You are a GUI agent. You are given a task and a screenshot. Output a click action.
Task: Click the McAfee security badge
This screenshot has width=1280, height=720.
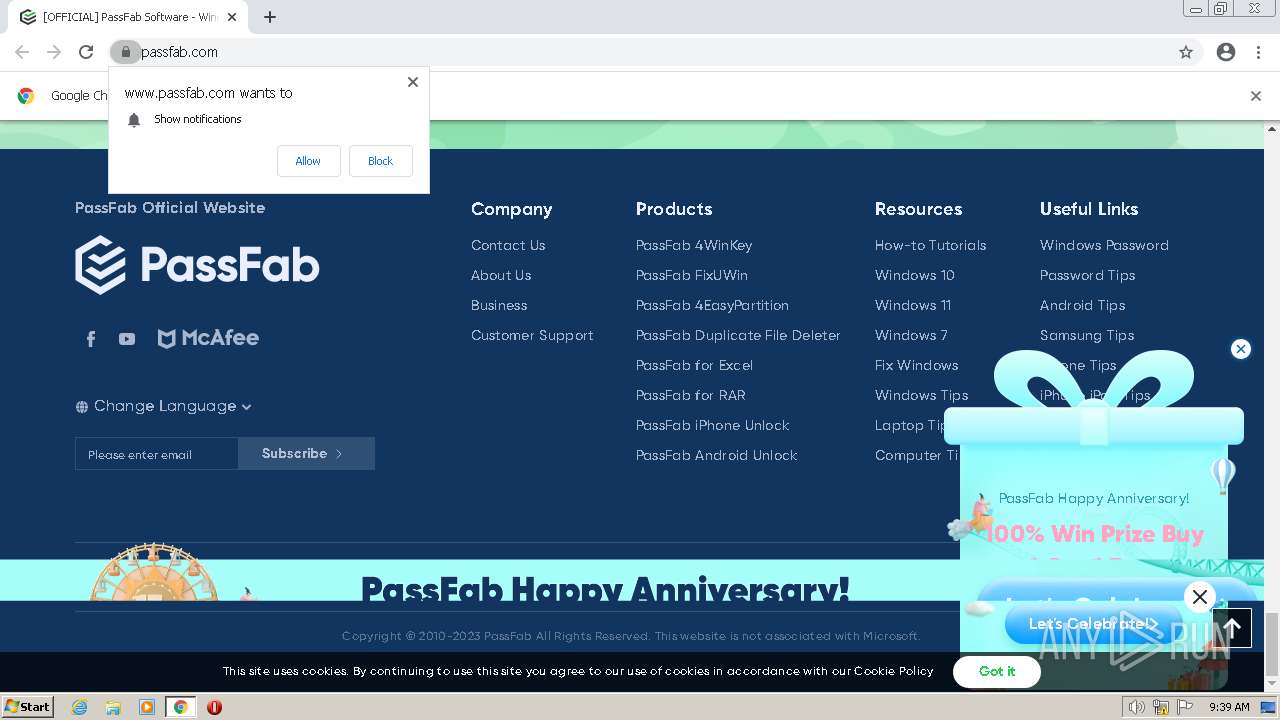click(208, 338)
